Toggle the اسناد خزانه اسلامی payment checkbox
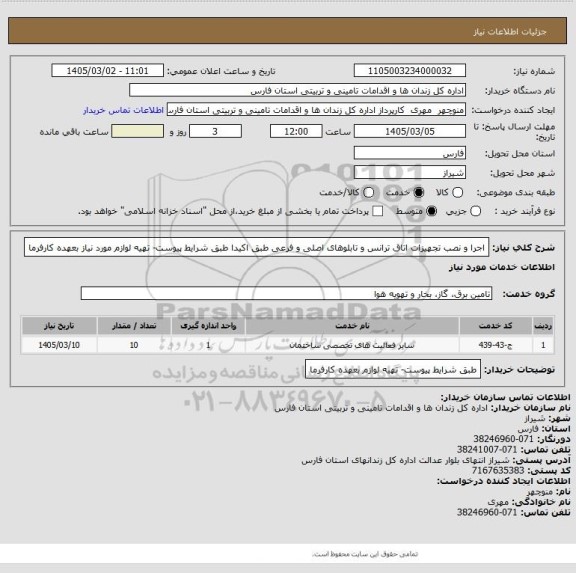576x573 pixels. [x=377, y=211]
